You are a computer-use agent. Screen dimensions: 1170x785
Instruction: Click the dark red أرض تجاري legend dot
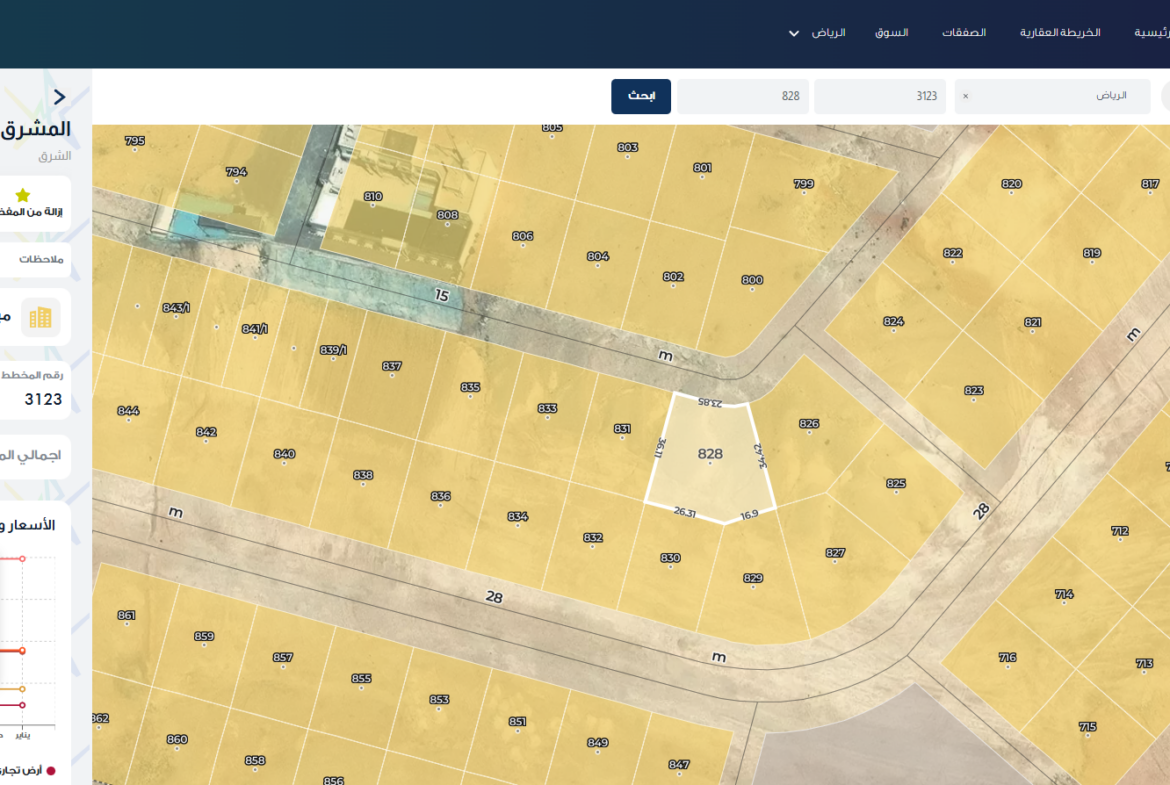click(x=51, y=771)
